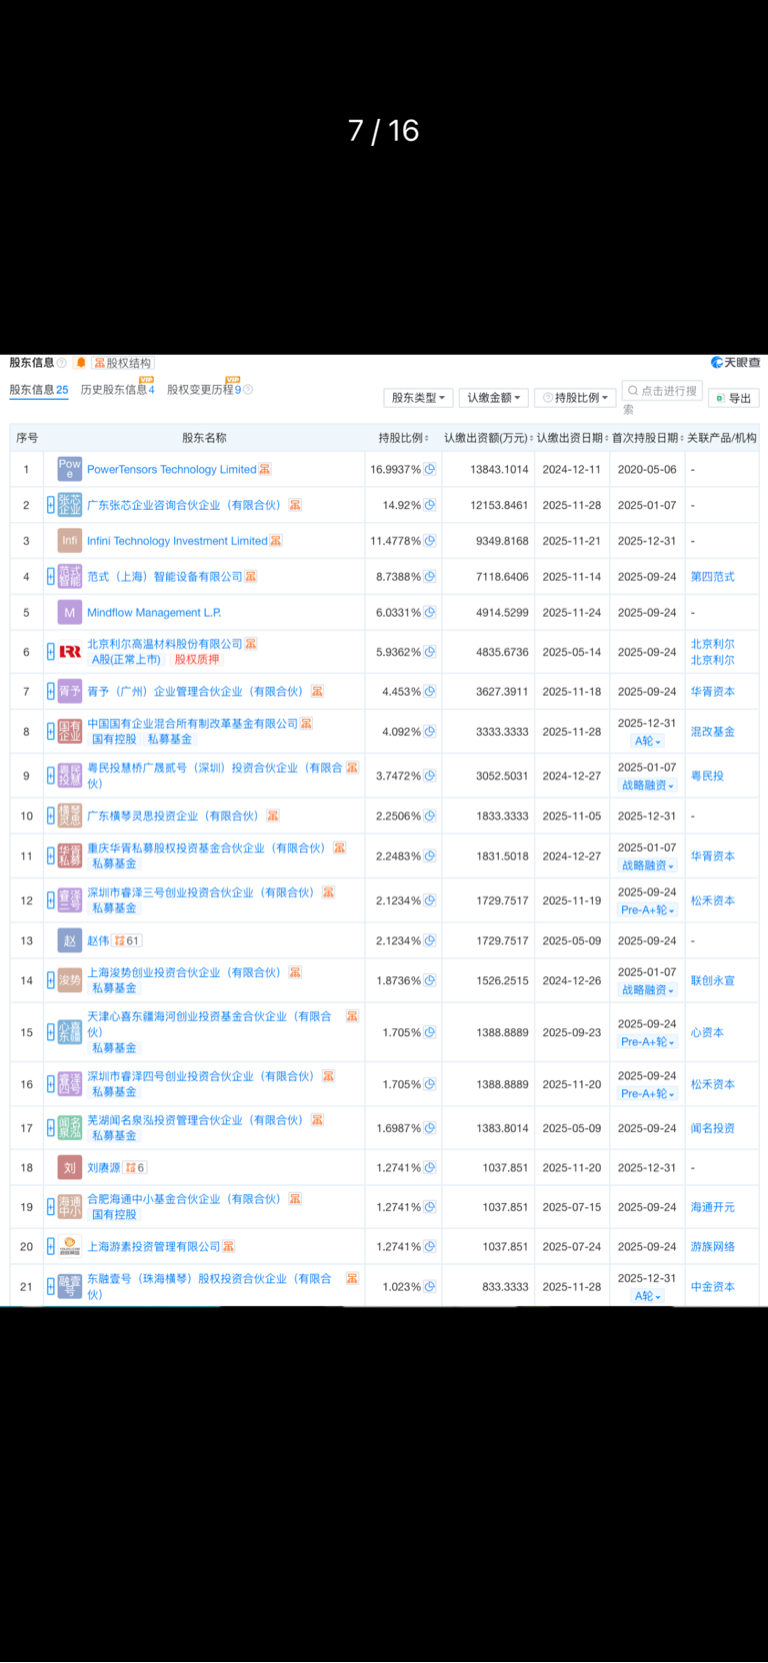Screen dimensions: 768x1663
Task: Open the 中金资本 related institution link
Action: [x=712, y=1287]
